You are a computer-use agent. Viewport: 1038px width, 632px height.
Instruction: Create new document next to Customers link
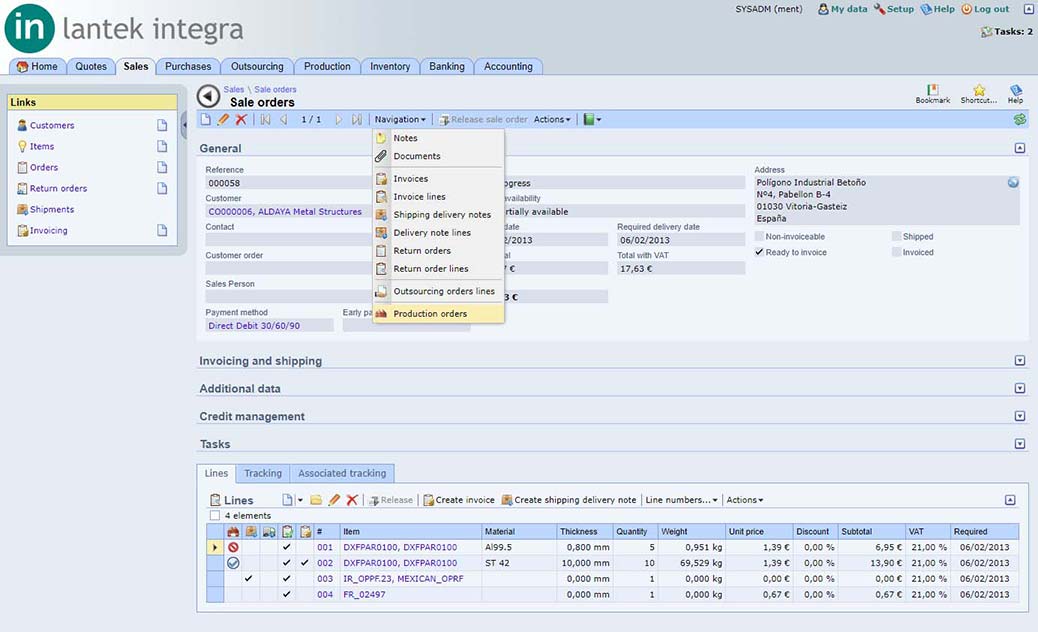point(162,125)
